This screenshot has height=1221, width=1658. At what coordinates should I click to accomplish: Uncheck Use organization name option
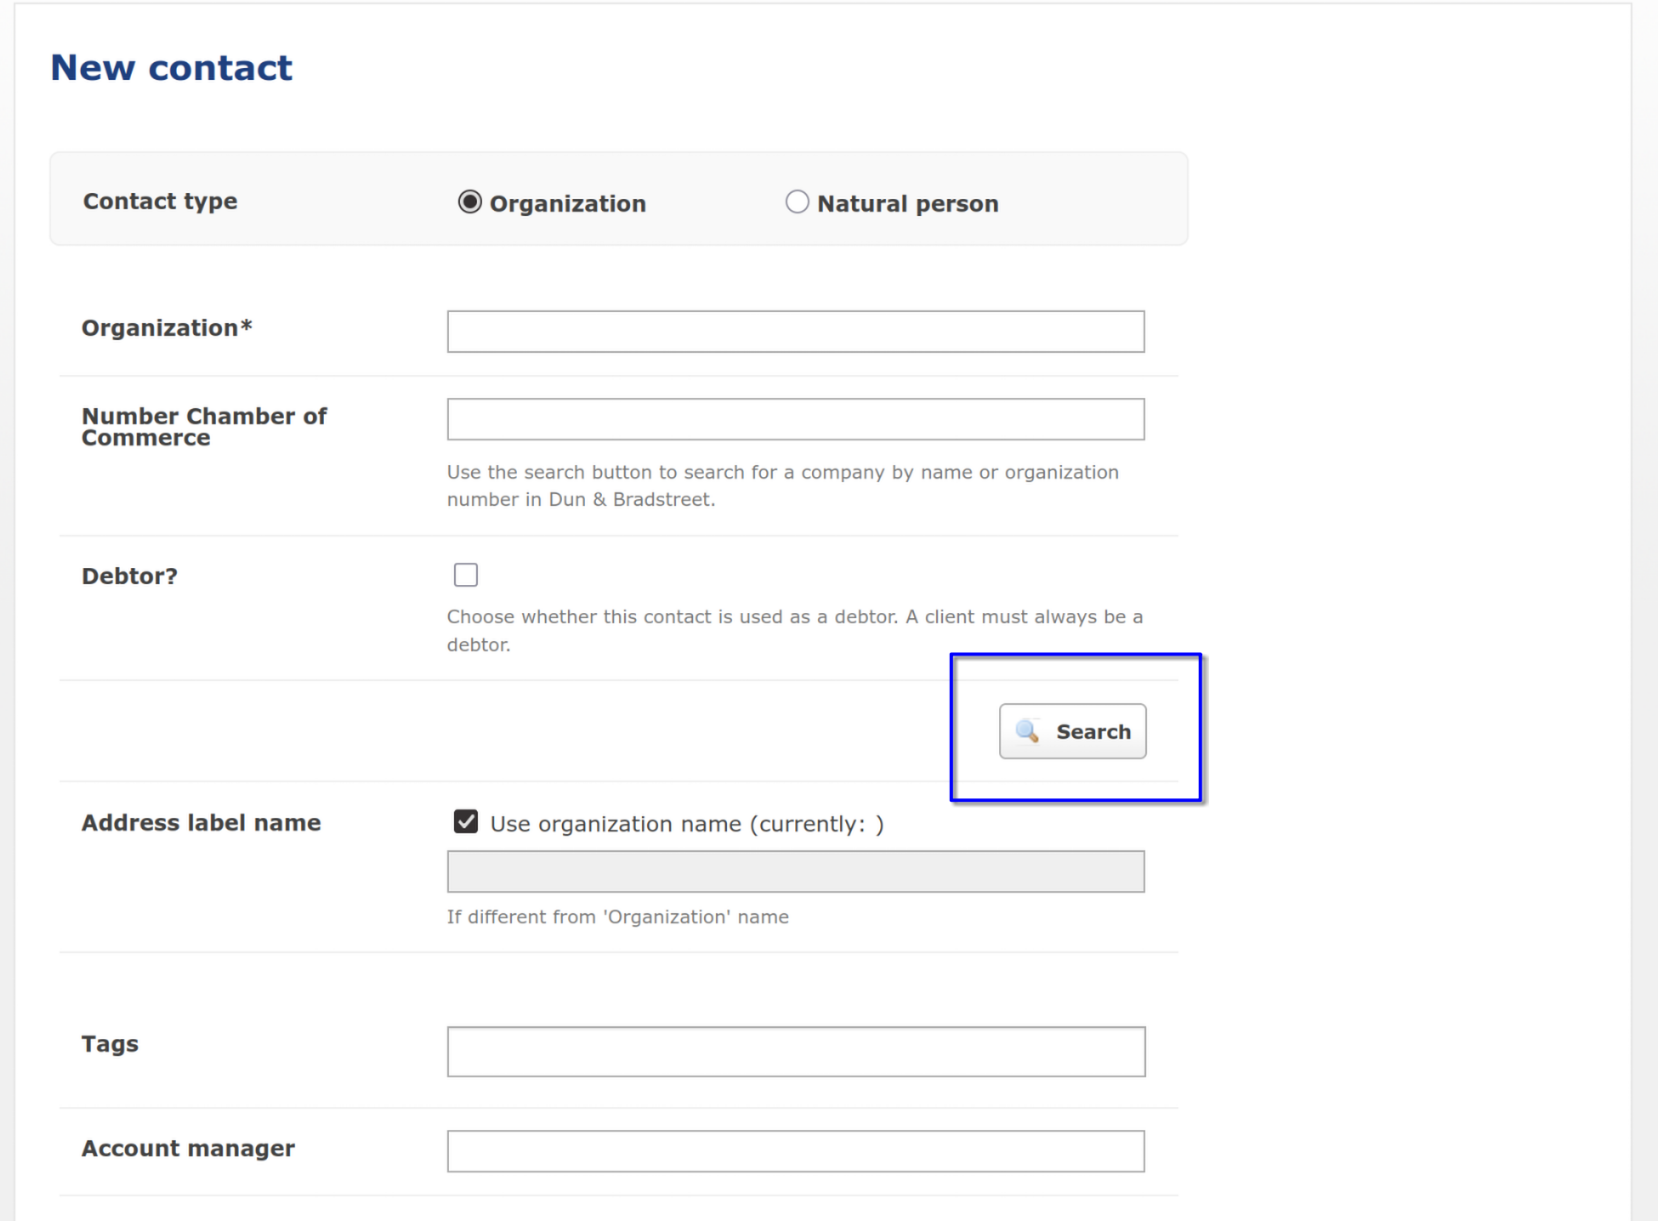pyautogui.click(x=466, y=820)
